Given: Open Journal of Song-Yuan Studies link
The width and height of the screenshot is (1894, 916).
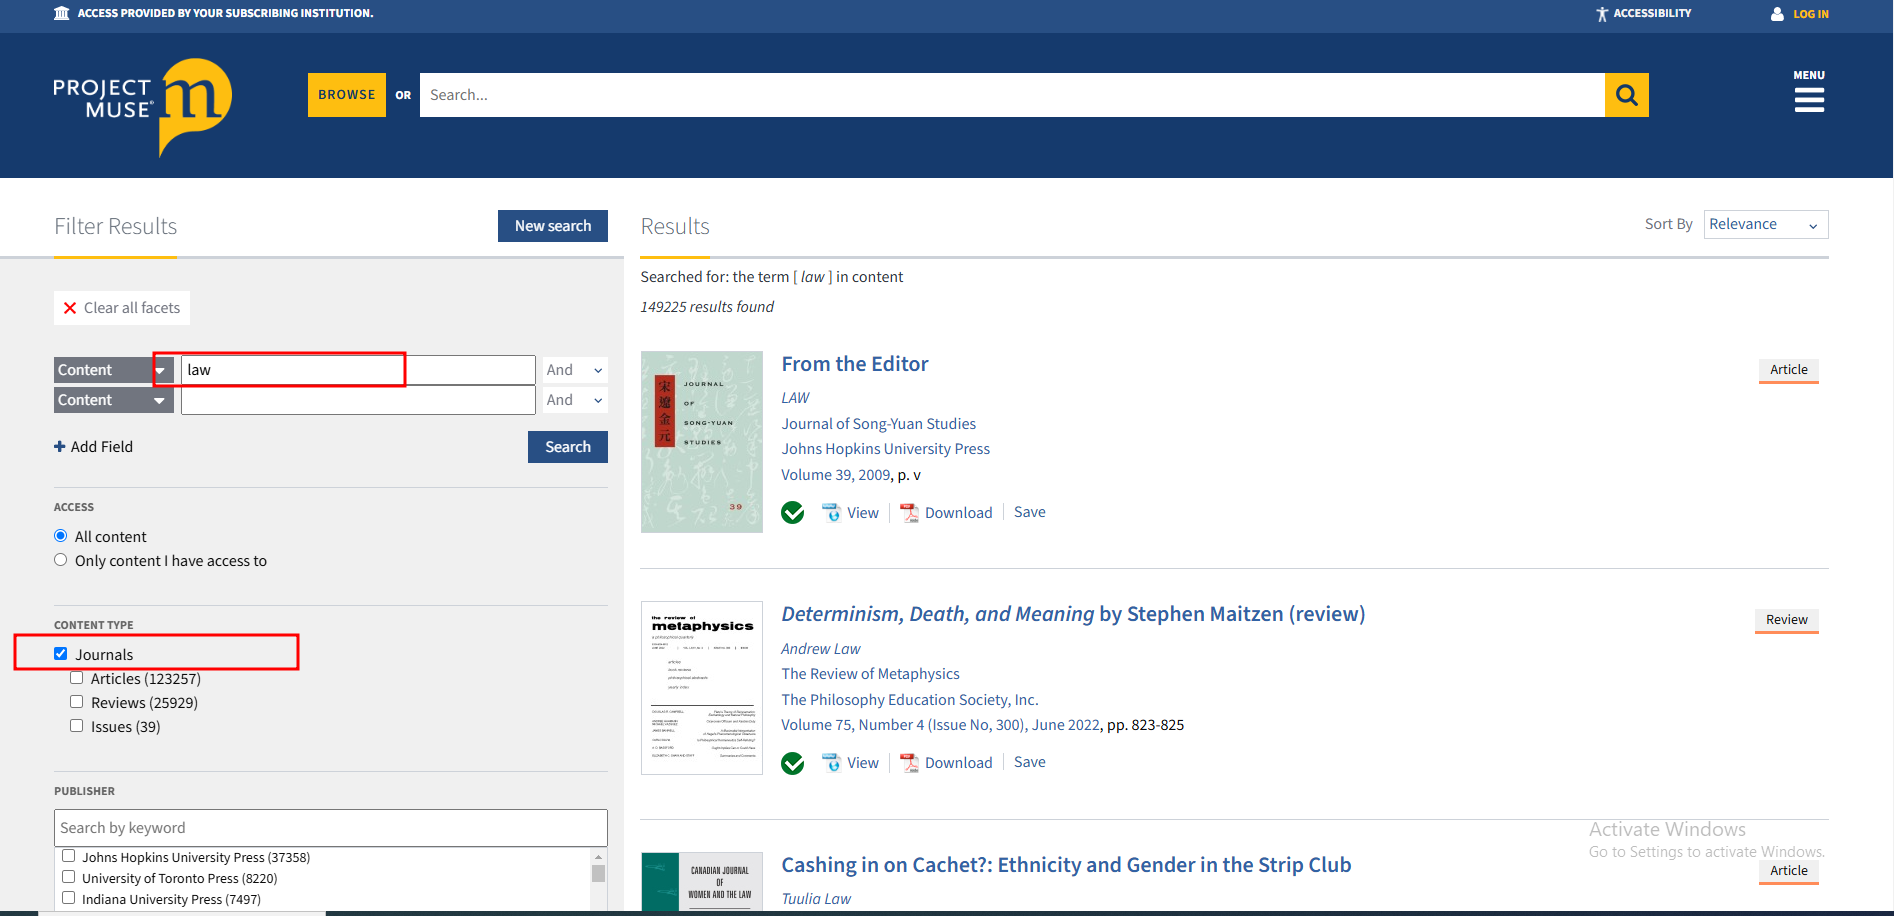Looking at the screenshot, I should click(878, 424).
